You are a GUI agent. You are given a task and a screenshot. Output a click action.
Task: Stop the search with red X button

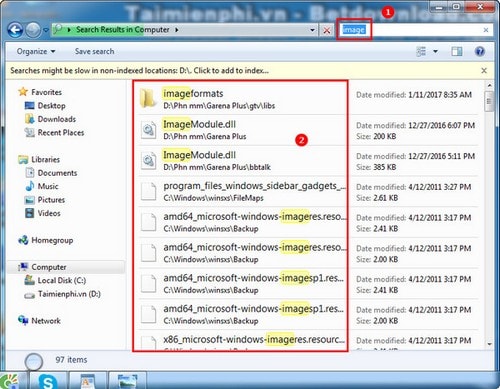point(327,30)
